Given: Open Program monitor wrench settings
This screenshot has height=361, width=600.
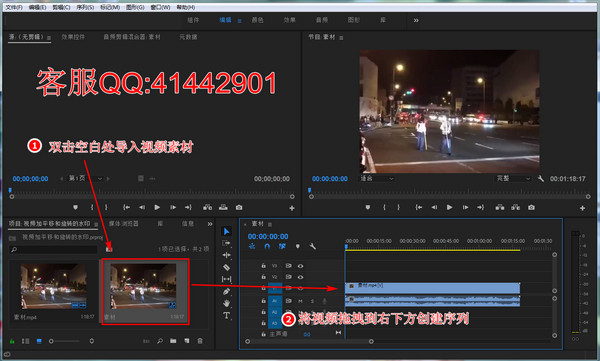Looking at the screenshot, I should pos(540,179).
